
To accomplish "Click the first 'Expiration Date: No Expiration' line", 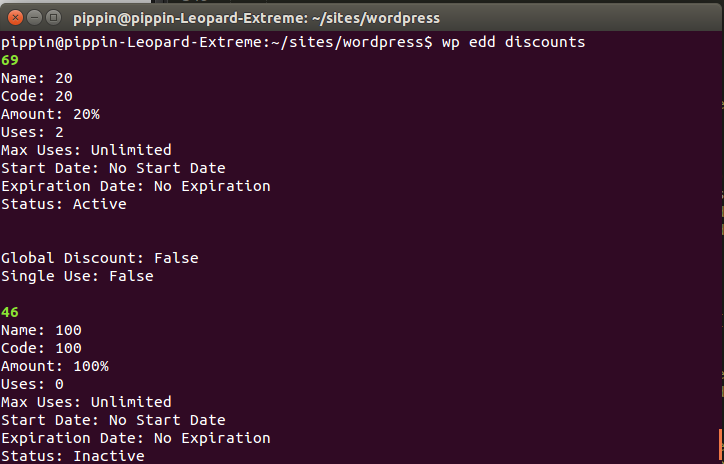I will 136,186.
